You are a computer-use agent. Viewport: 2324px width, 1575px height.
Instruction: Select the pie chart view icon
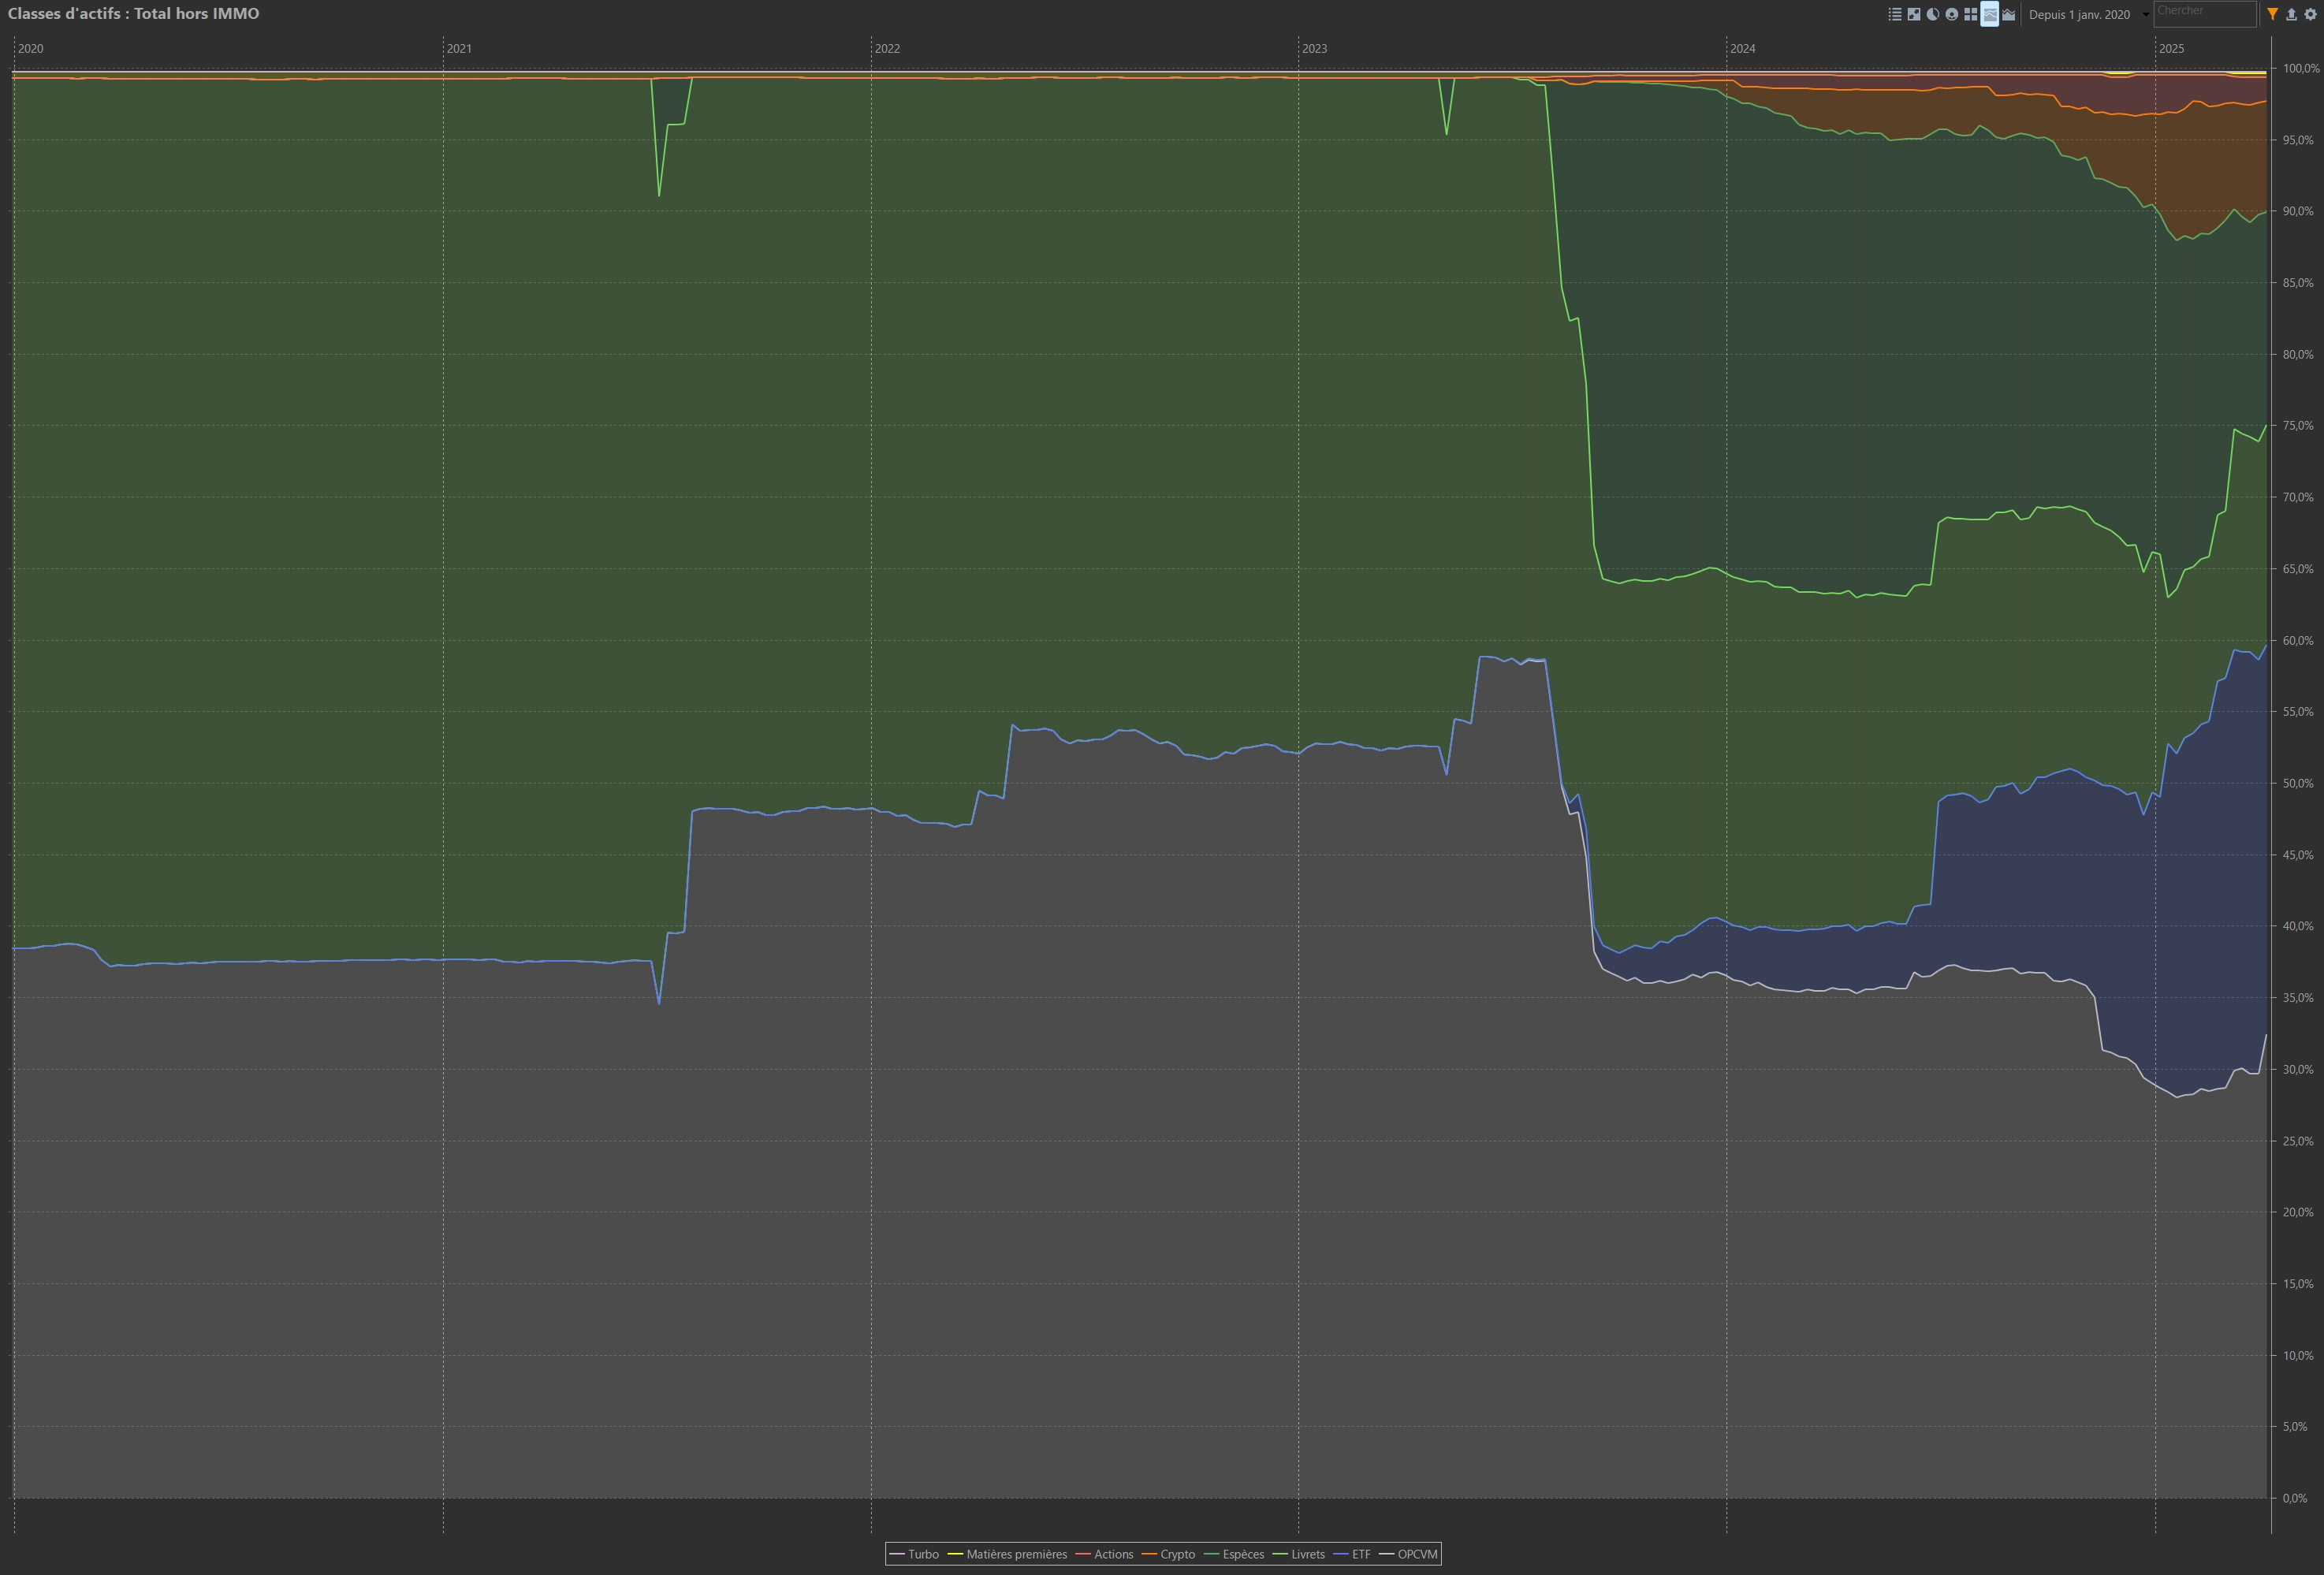click(1932, 14)
